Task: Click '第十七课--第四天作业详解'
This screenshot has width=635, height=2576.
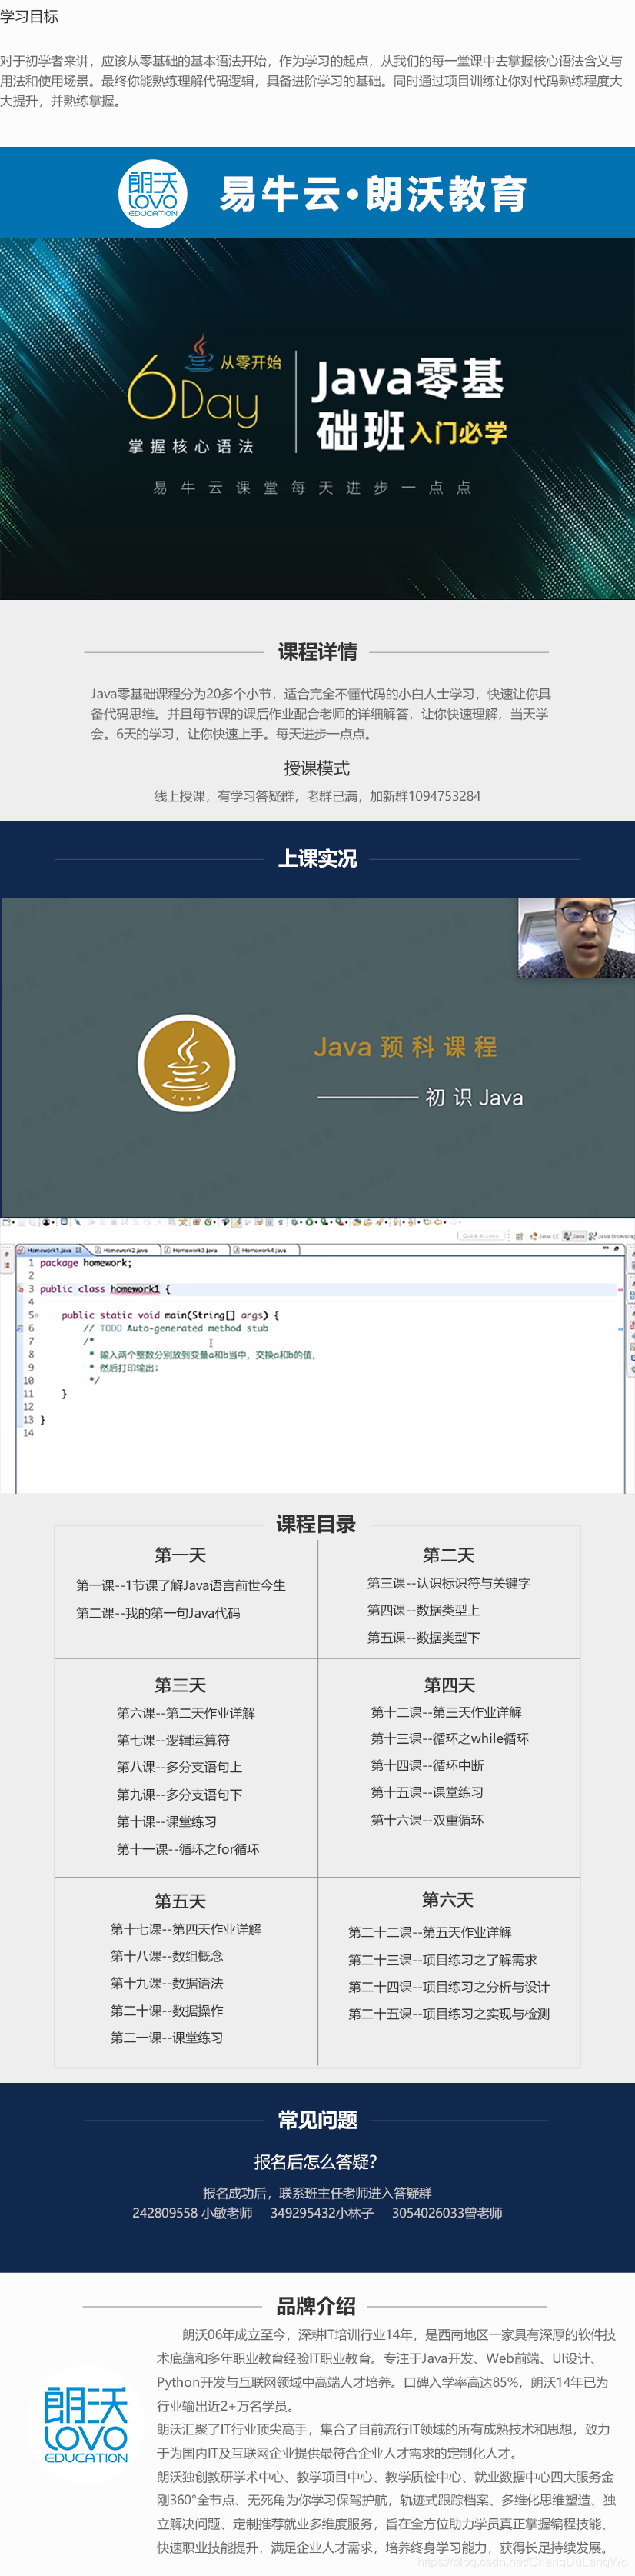Action: coord(186,1930)
